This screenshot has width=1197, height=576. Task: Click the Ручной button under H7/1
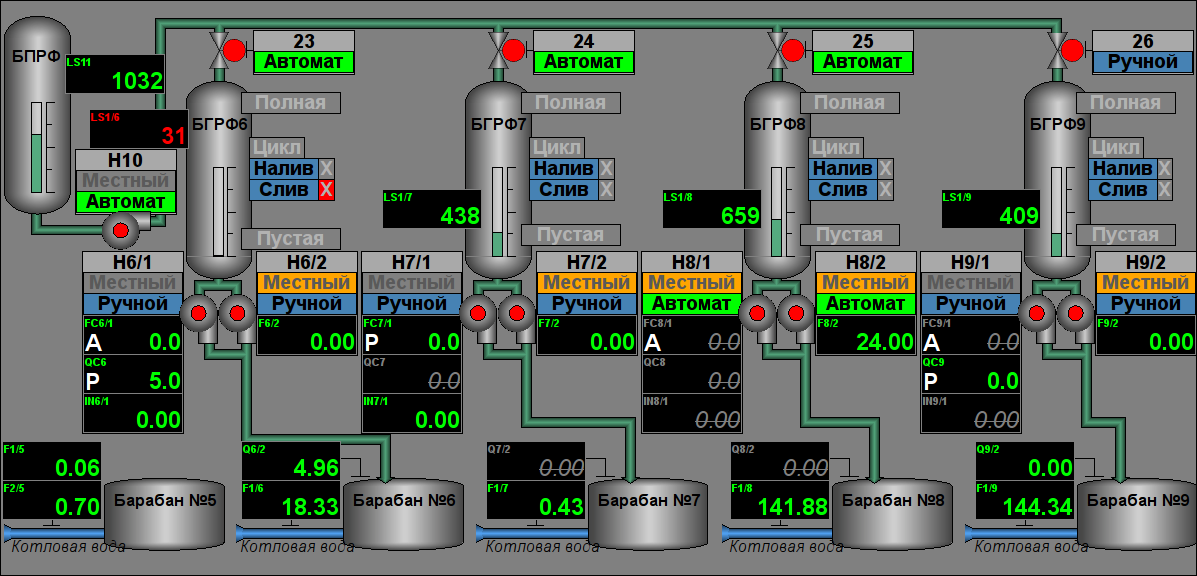(412, 303)
